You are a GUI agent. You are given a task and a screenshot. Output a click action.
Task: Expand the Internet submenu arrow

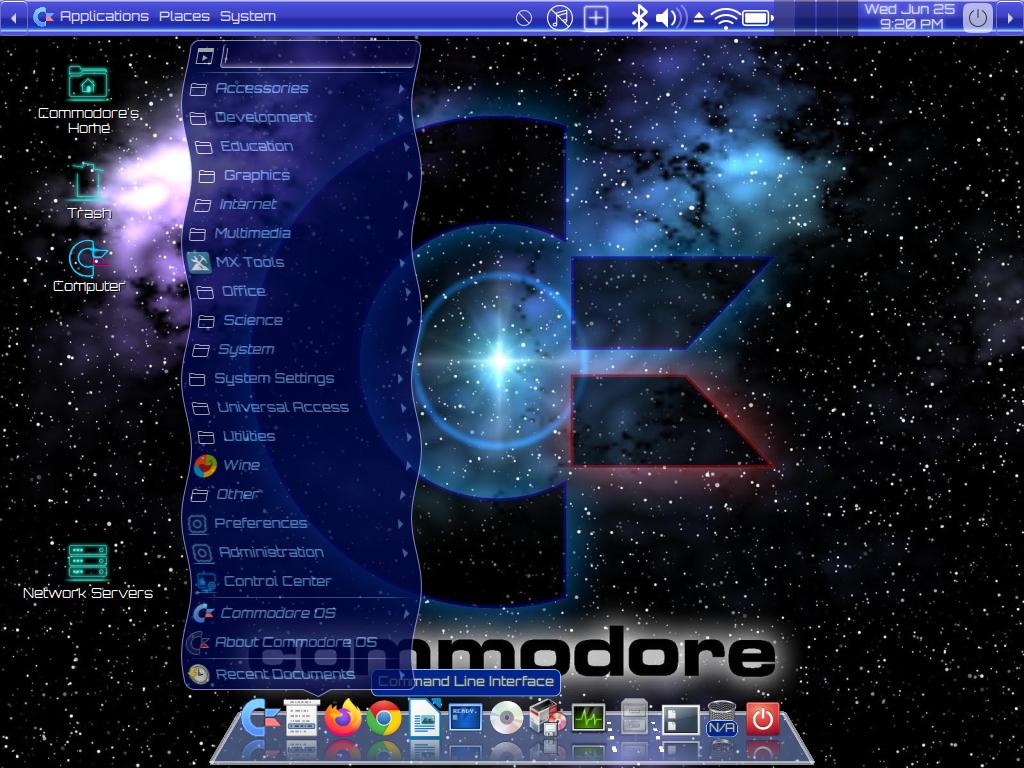pos(406,204)
